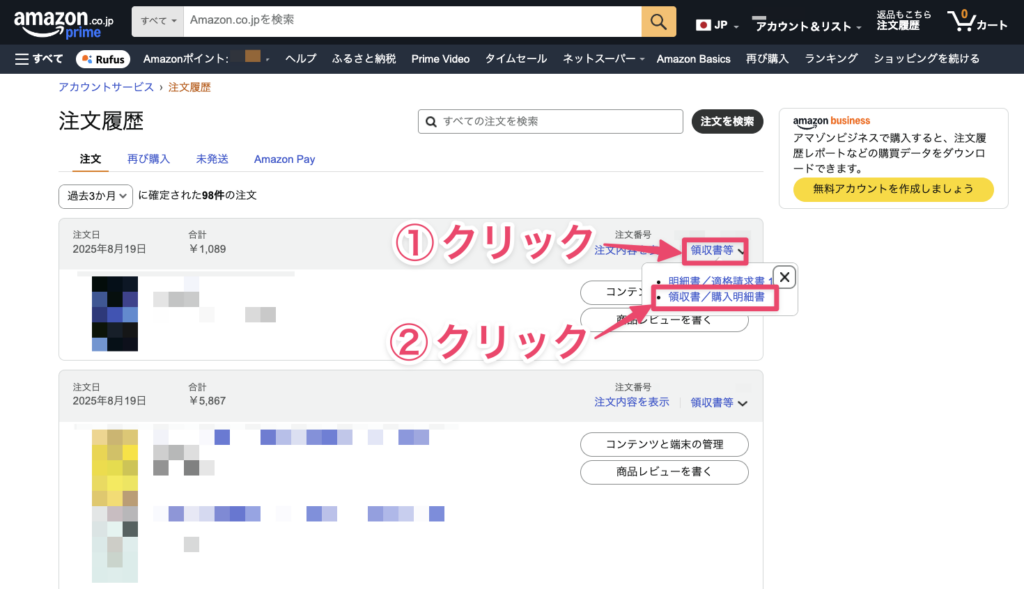Click 商品レビューを書く in ¥1,089 order

point(664,320)
